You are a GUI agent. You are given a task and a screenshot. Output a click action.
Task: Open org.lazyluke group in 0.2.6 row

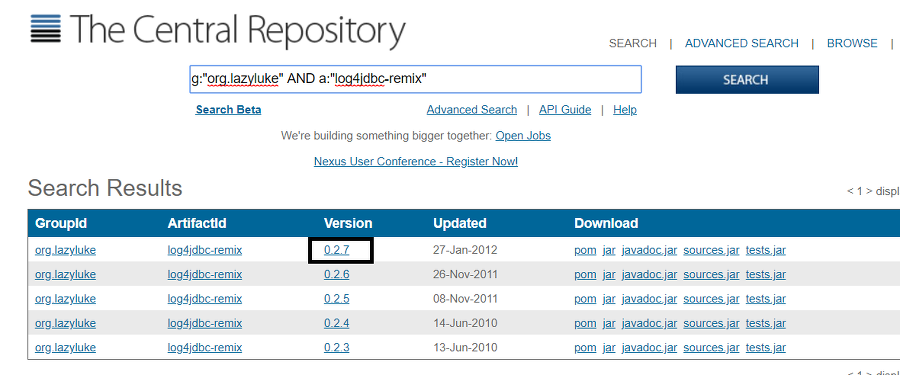(65, 275)
